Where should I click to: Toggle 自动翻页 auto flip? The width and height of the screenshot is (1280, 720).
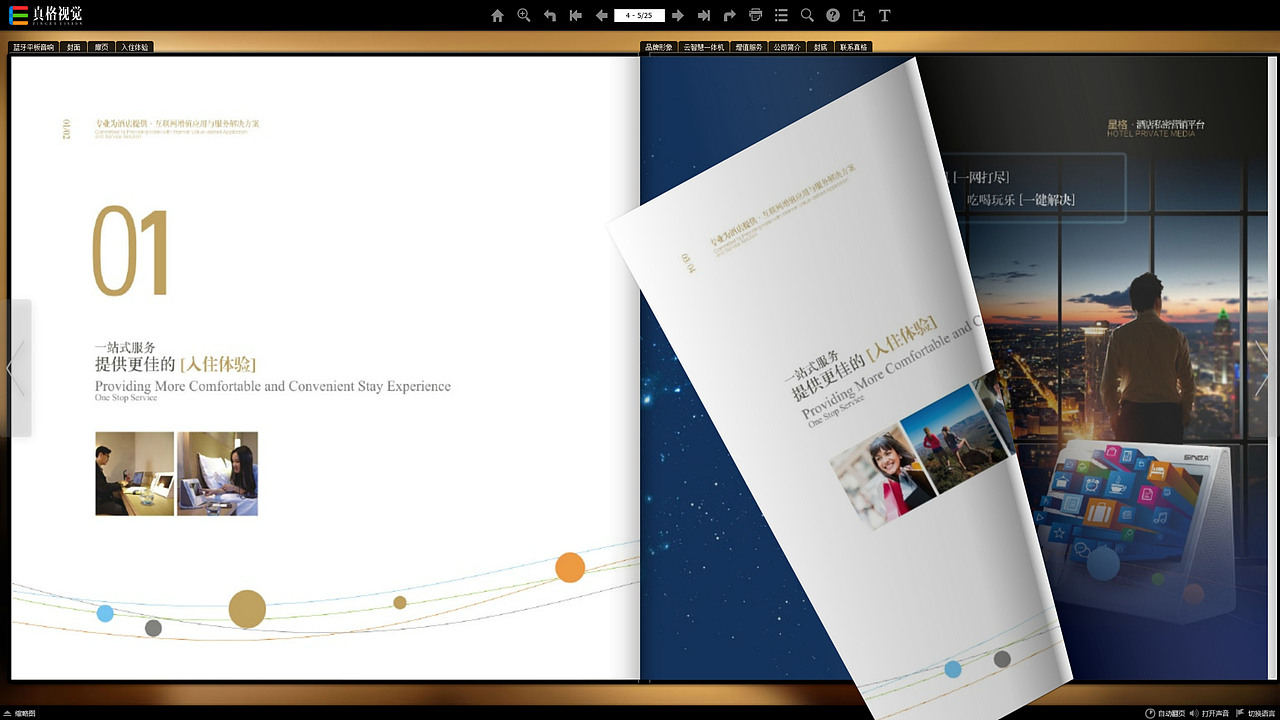[1165, 713]
